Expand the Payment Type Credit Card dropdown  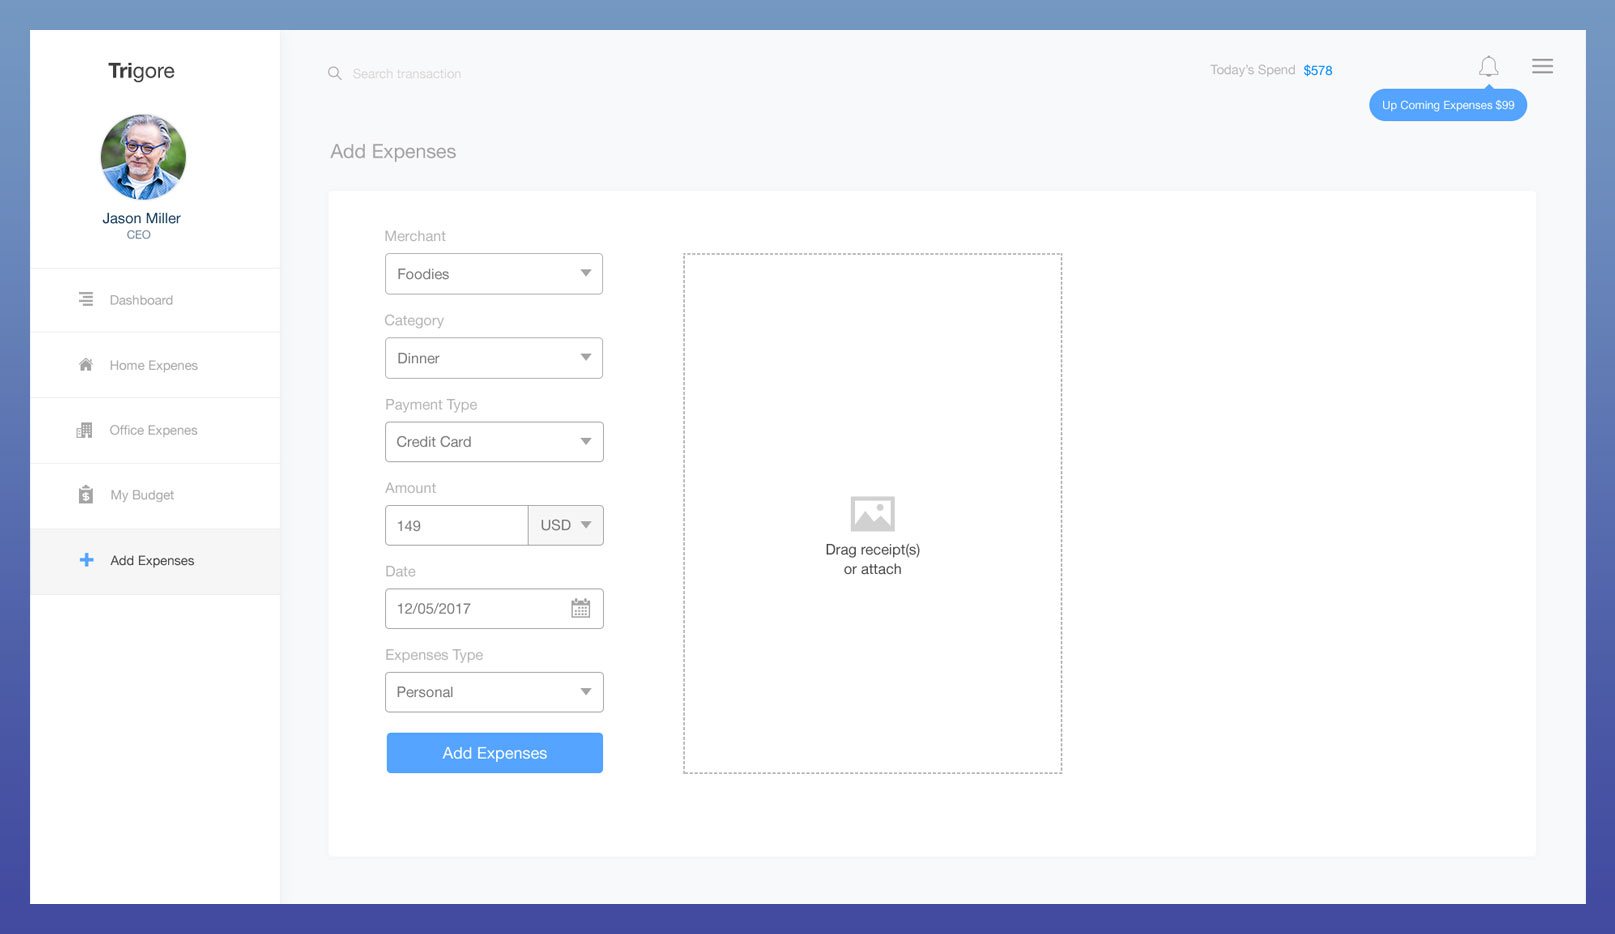[x=494, y=442]
